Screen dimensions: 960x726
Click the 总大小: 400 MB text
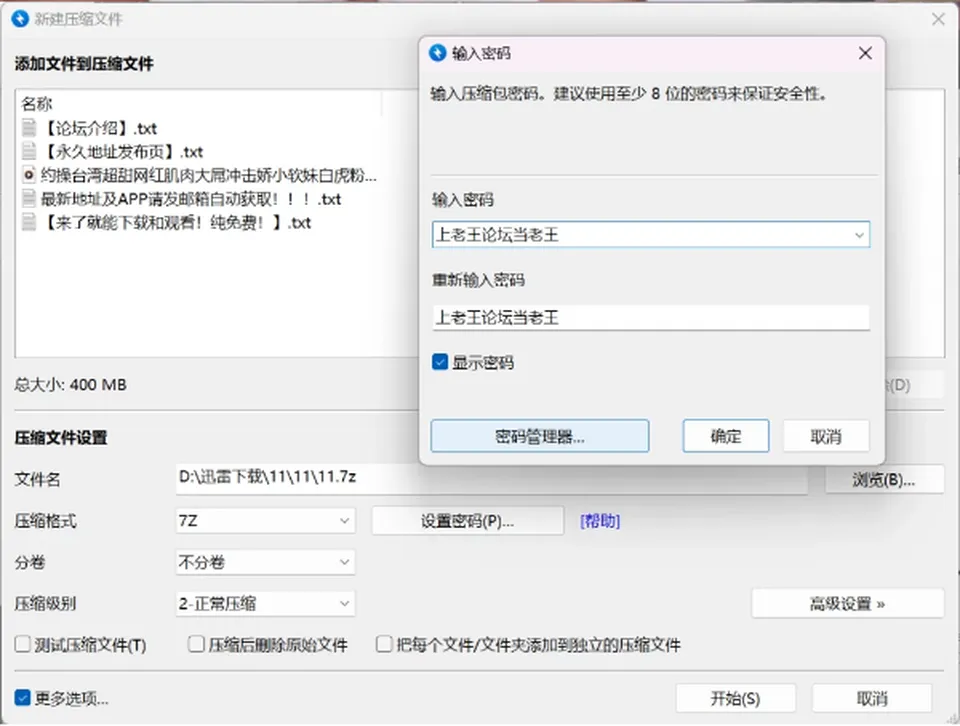tap(70, 384)
